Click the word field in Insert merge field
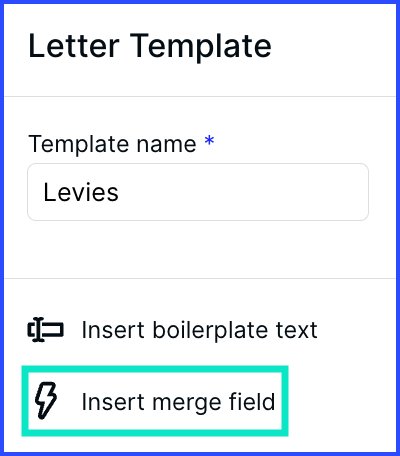Screen dimensions: 400x456 point(252,401)
